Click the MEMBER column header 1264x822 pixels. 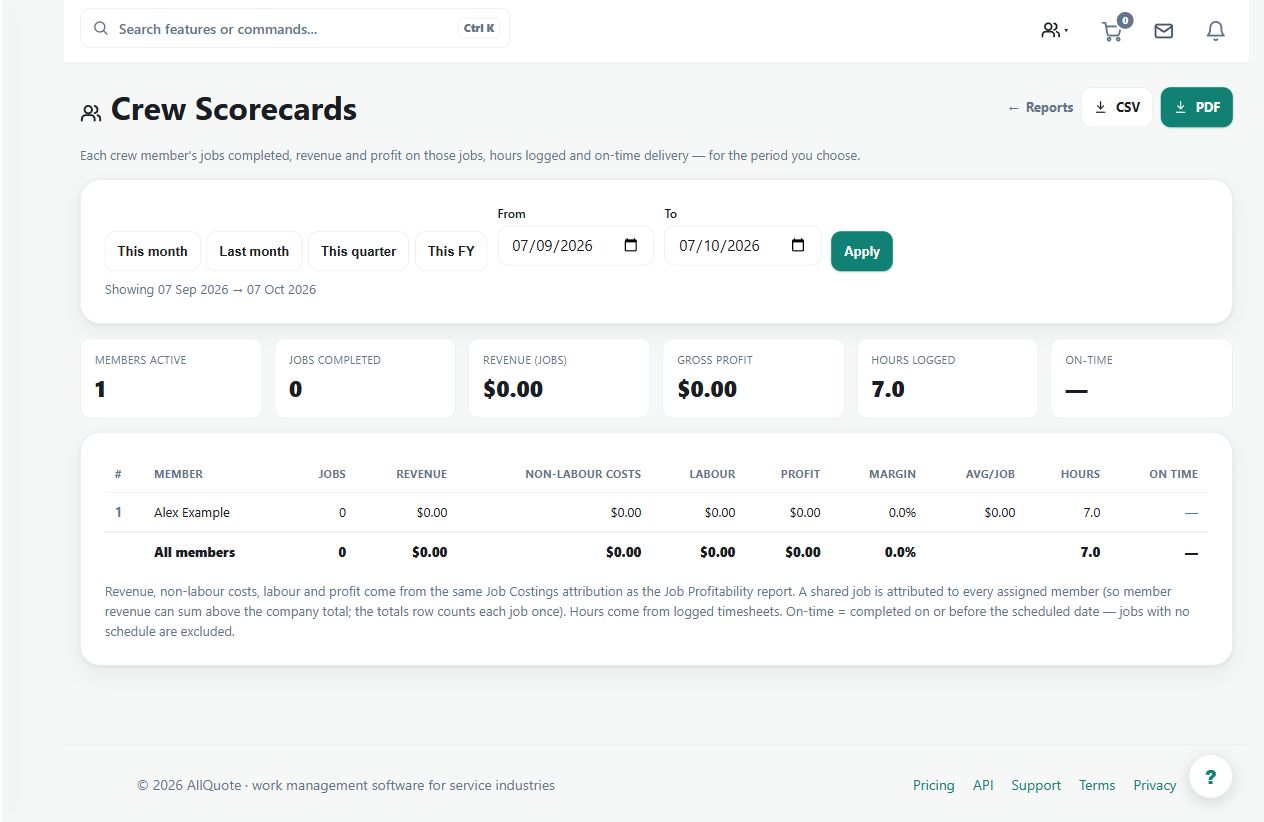[x=178, y=474]
